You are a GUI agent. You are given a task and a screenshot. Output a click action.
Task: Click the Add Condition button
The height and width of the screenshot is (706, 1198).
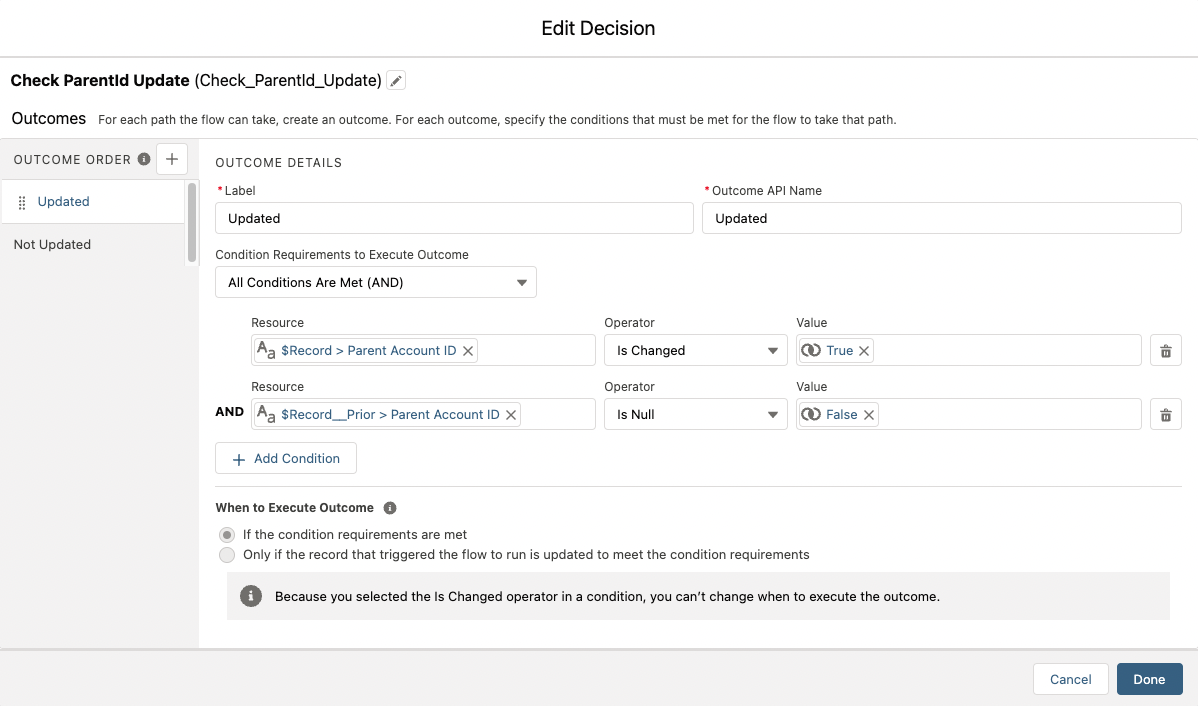[x=286, y=459]
